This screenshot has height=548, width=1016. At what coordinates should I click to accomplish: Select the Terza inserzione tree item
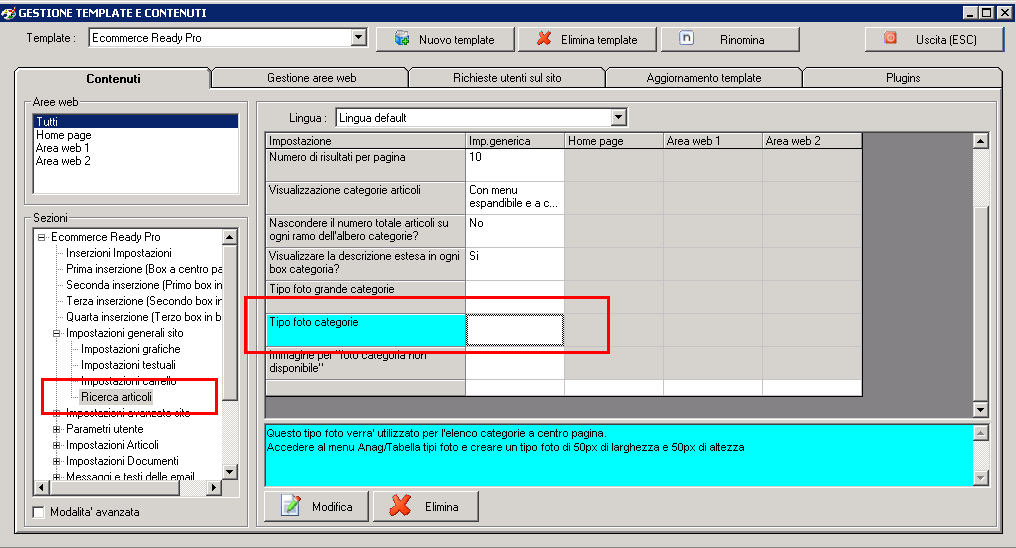click(x=144, y=301)
